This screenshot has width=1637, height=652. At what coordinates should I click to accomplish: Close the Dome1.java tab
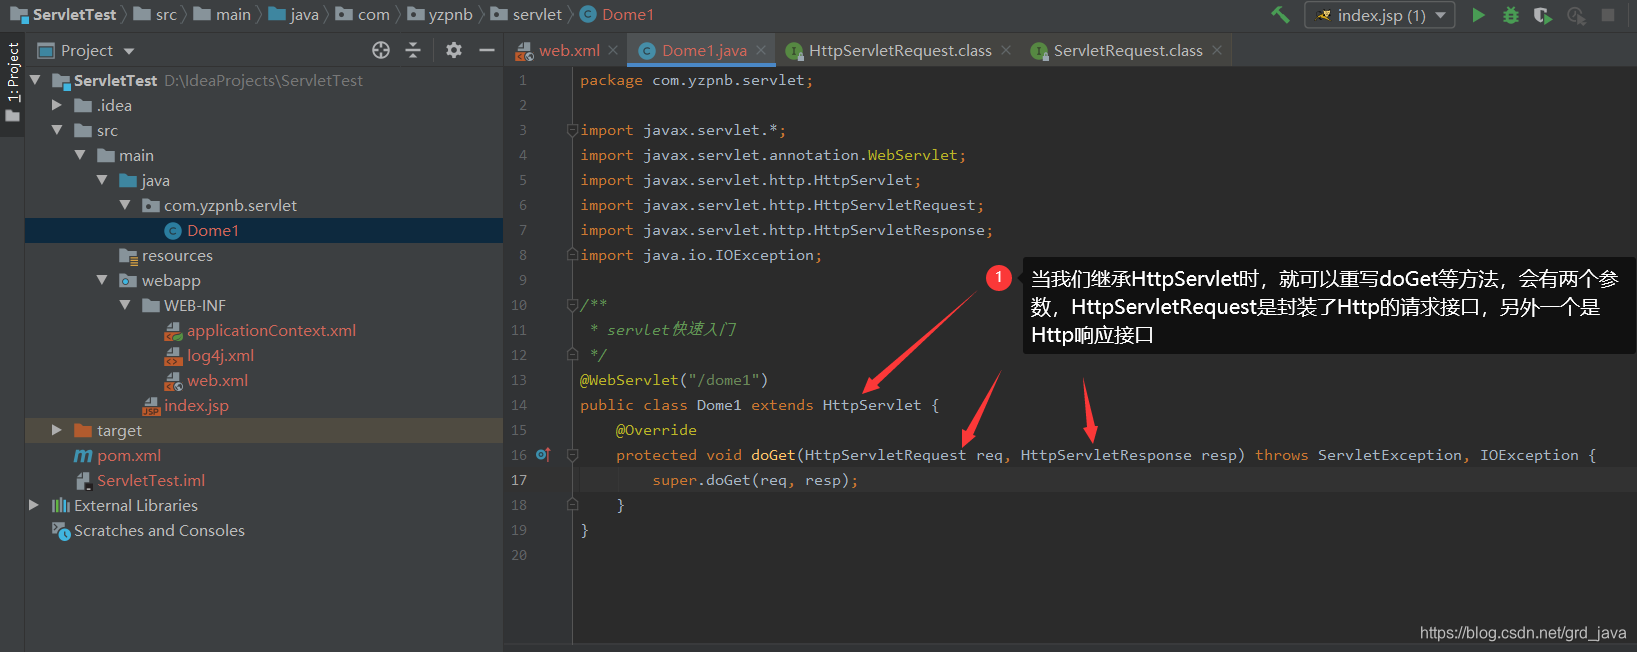[x=761, y=50]
